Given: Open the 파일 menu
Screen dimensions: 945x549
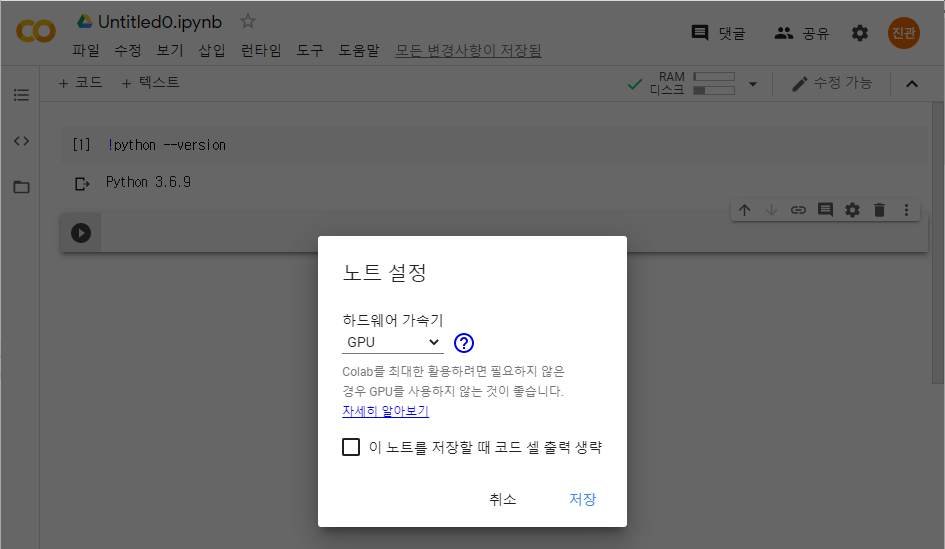Looking at the screenshot, I should point(86,50).
